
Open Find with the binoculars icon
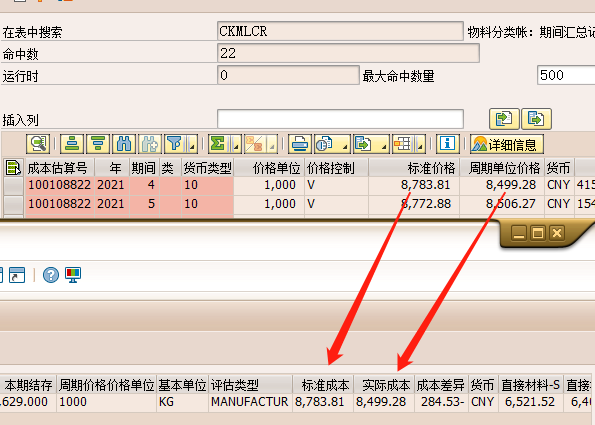coord(124,144)
